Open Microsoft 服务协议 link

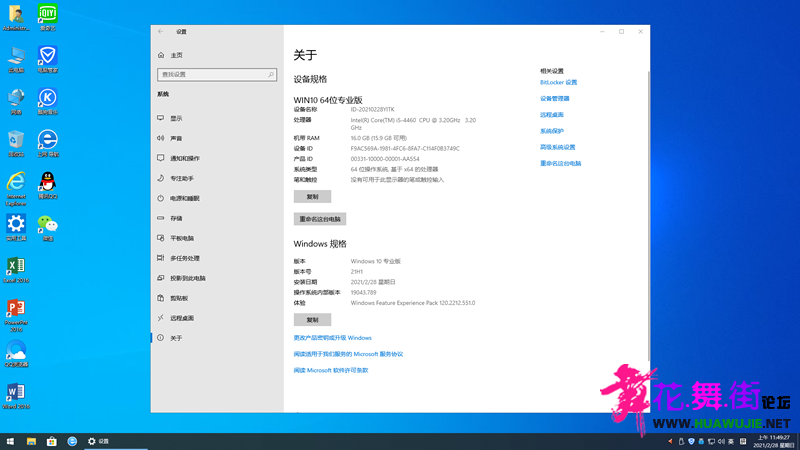click(348, 354)
